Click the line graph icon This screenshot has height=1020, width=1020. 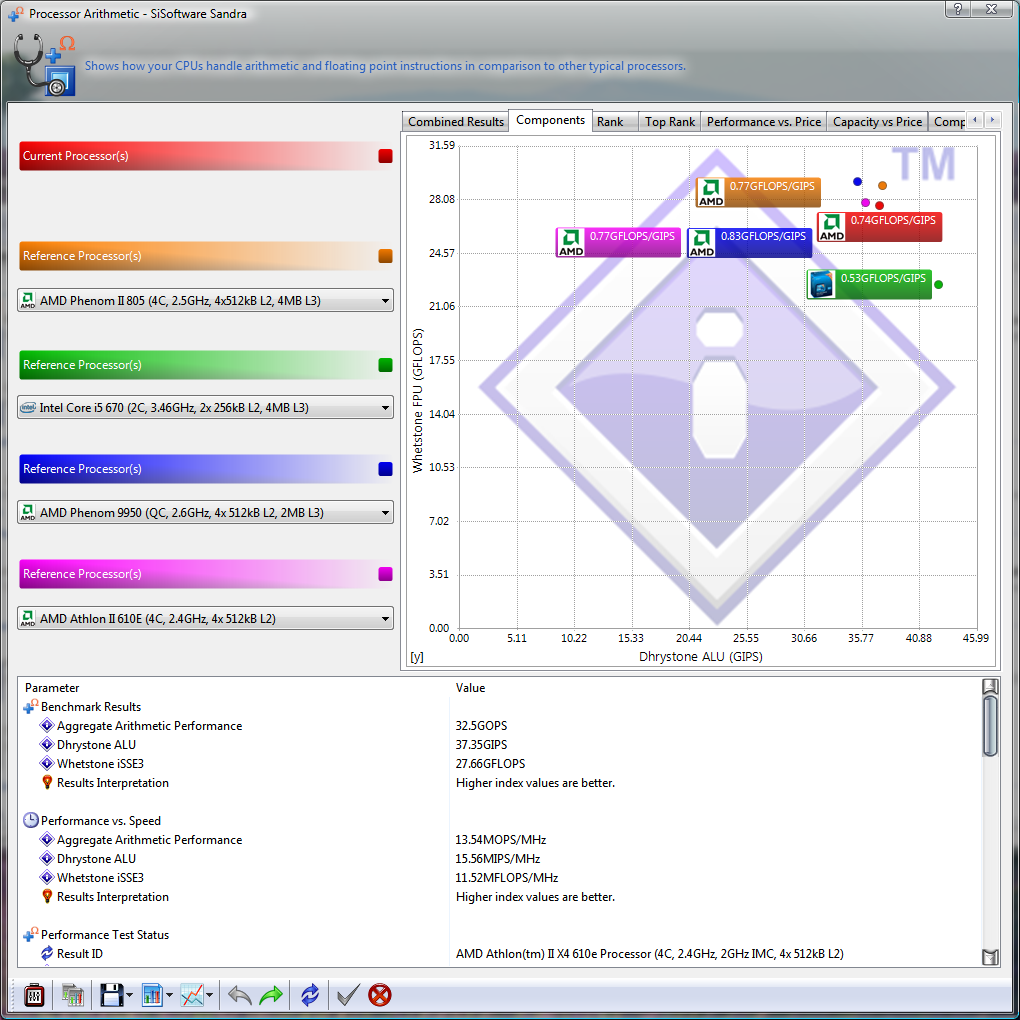tap(192, 995)
